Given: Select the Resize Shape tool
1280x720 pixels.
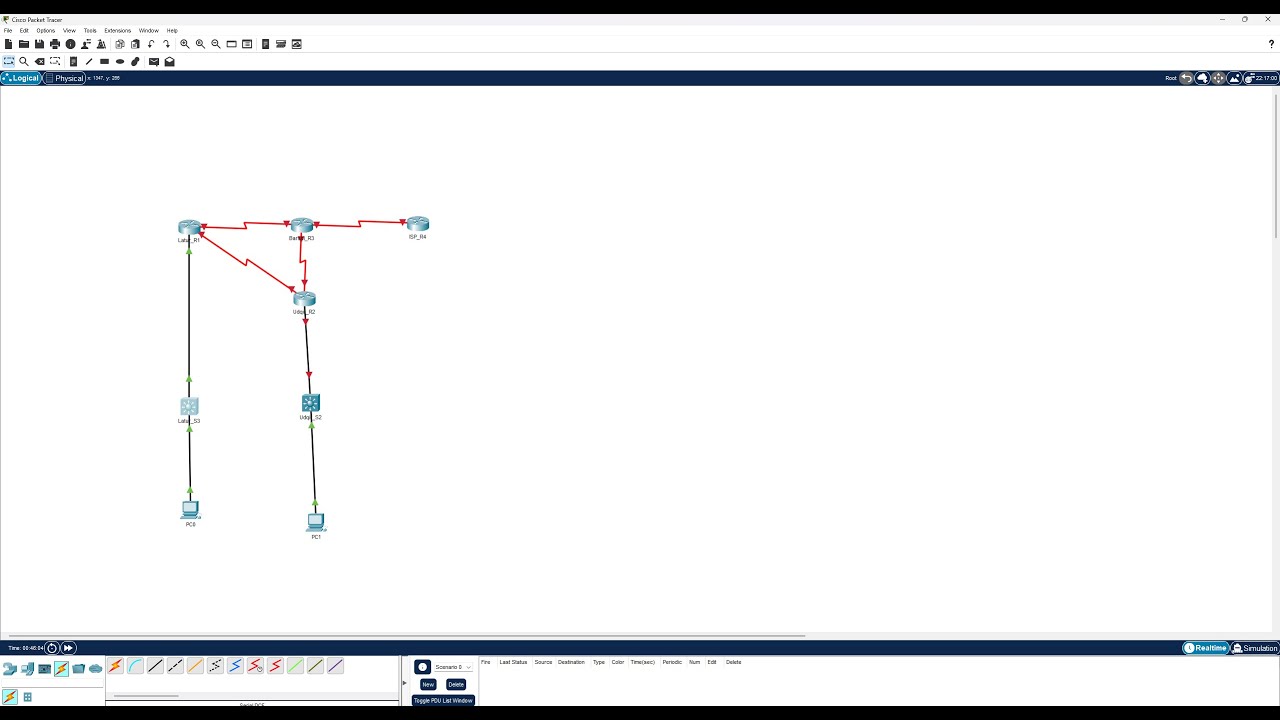Looking at the screenshot, I should coord(55,61).
